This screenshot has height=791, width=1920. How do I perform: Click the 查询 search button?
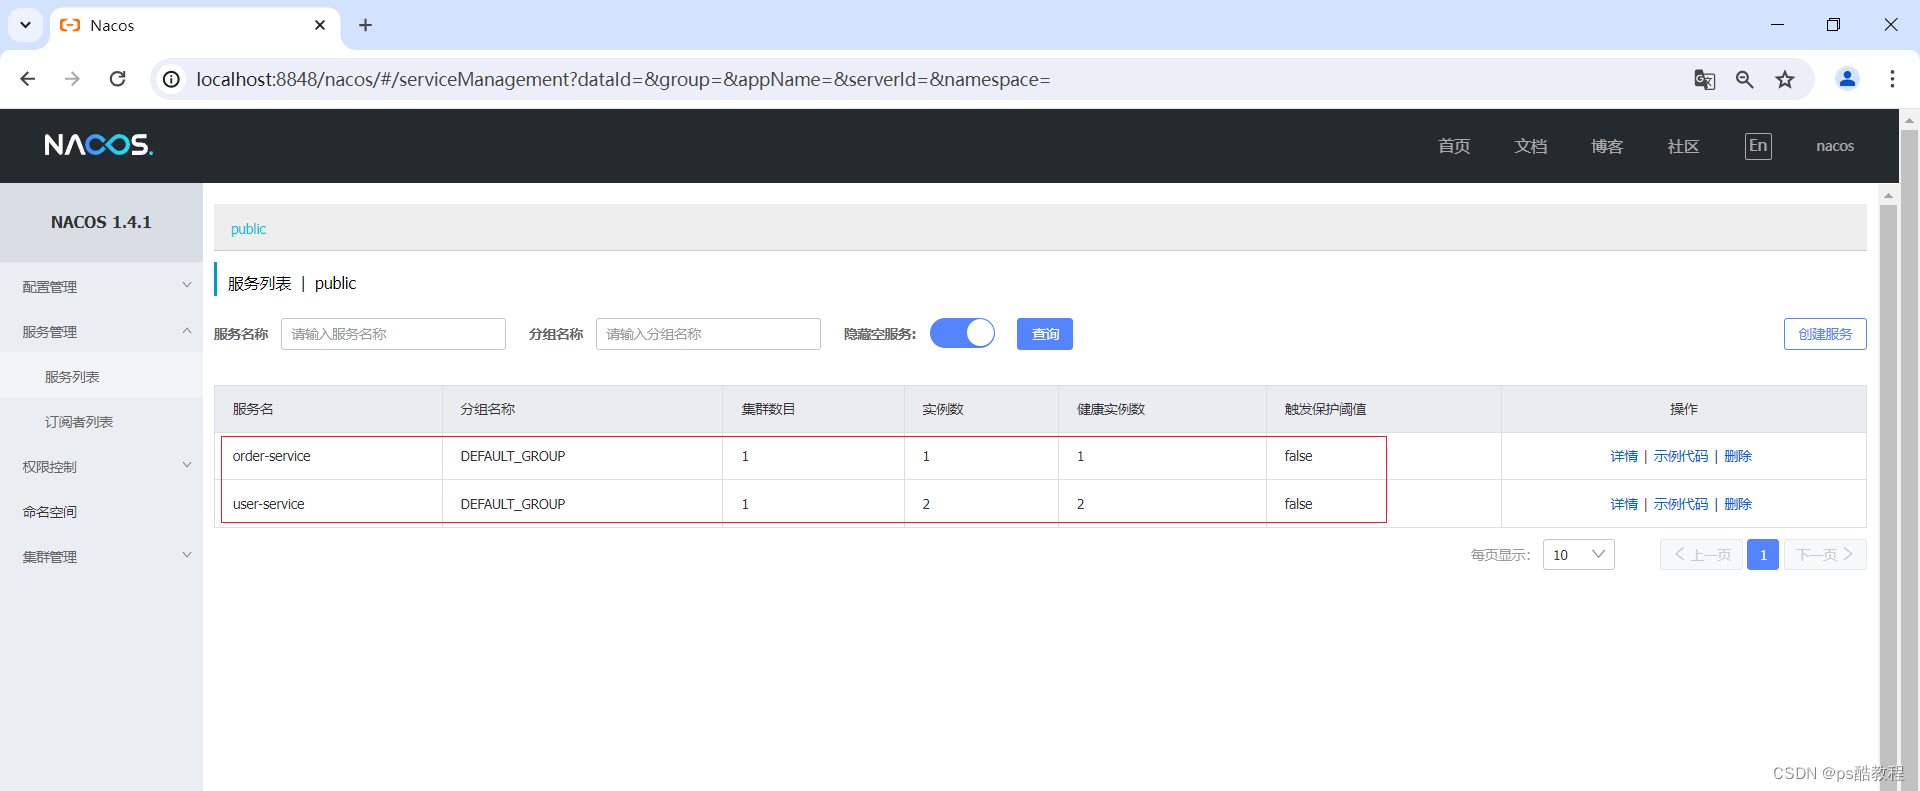point(1045,334)
